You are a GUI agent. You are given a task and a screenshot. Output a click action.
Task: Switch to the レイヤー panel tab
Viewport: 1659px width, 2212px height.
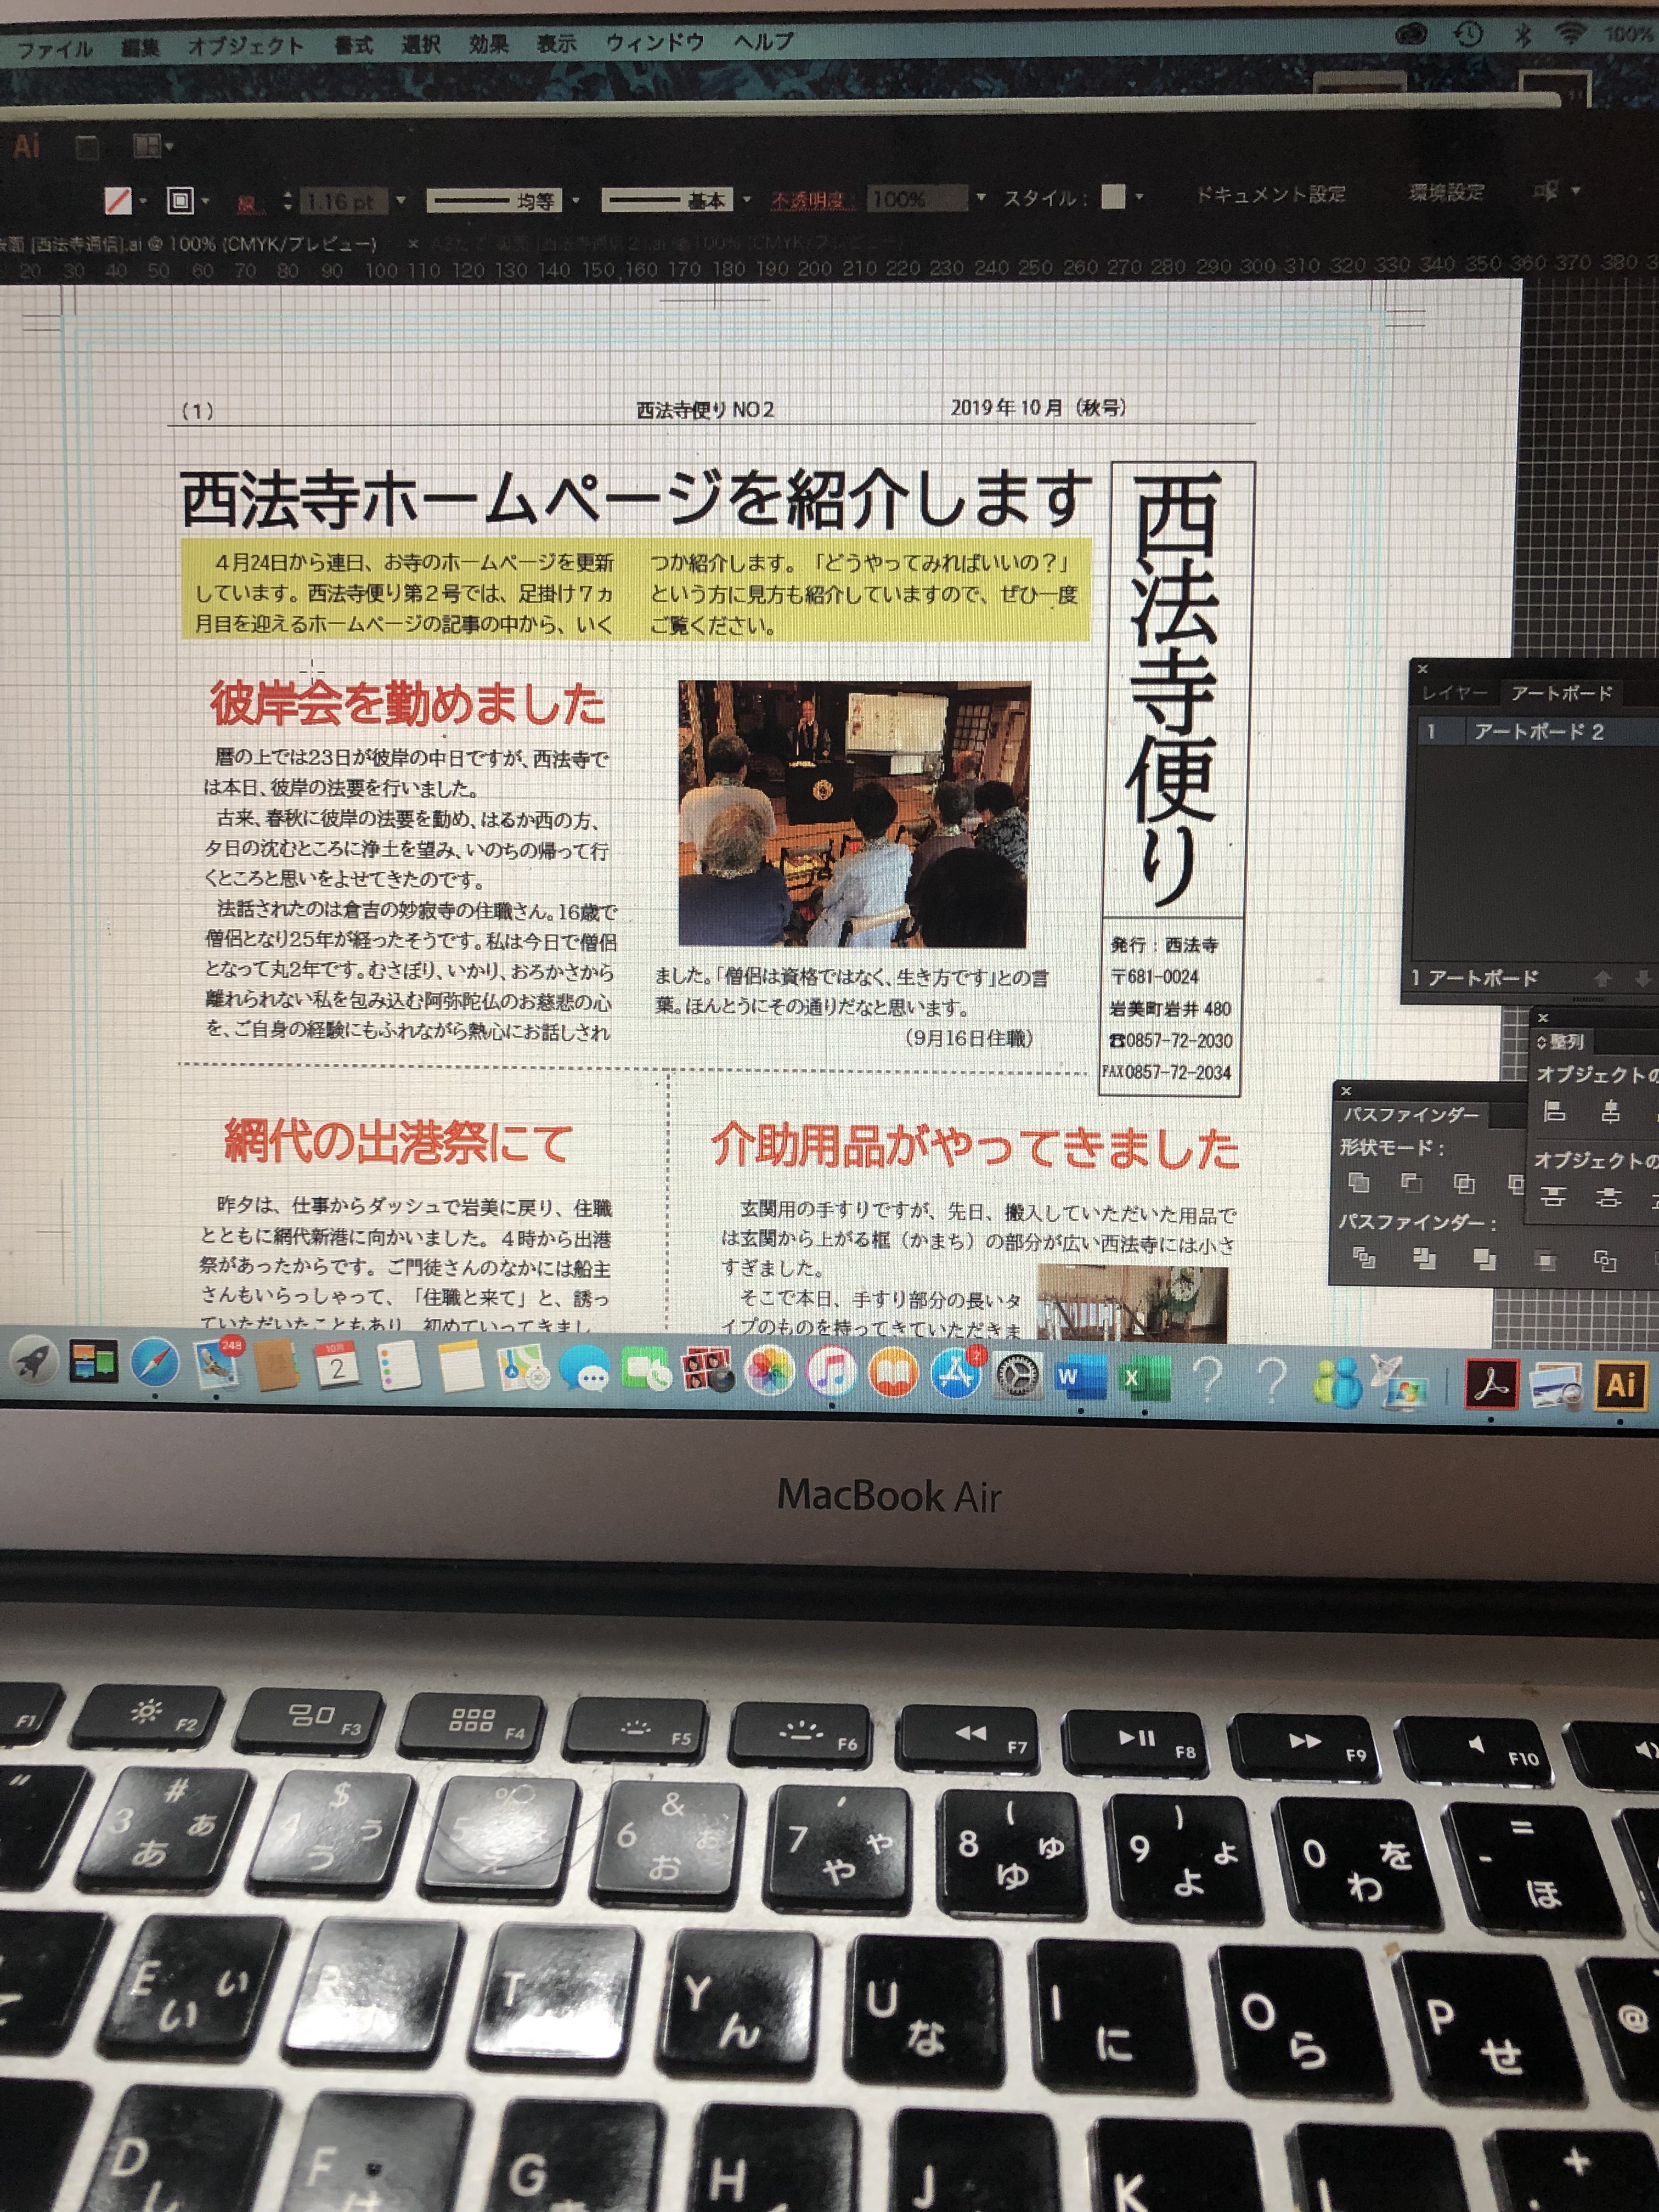click(x=1454, y=693)
